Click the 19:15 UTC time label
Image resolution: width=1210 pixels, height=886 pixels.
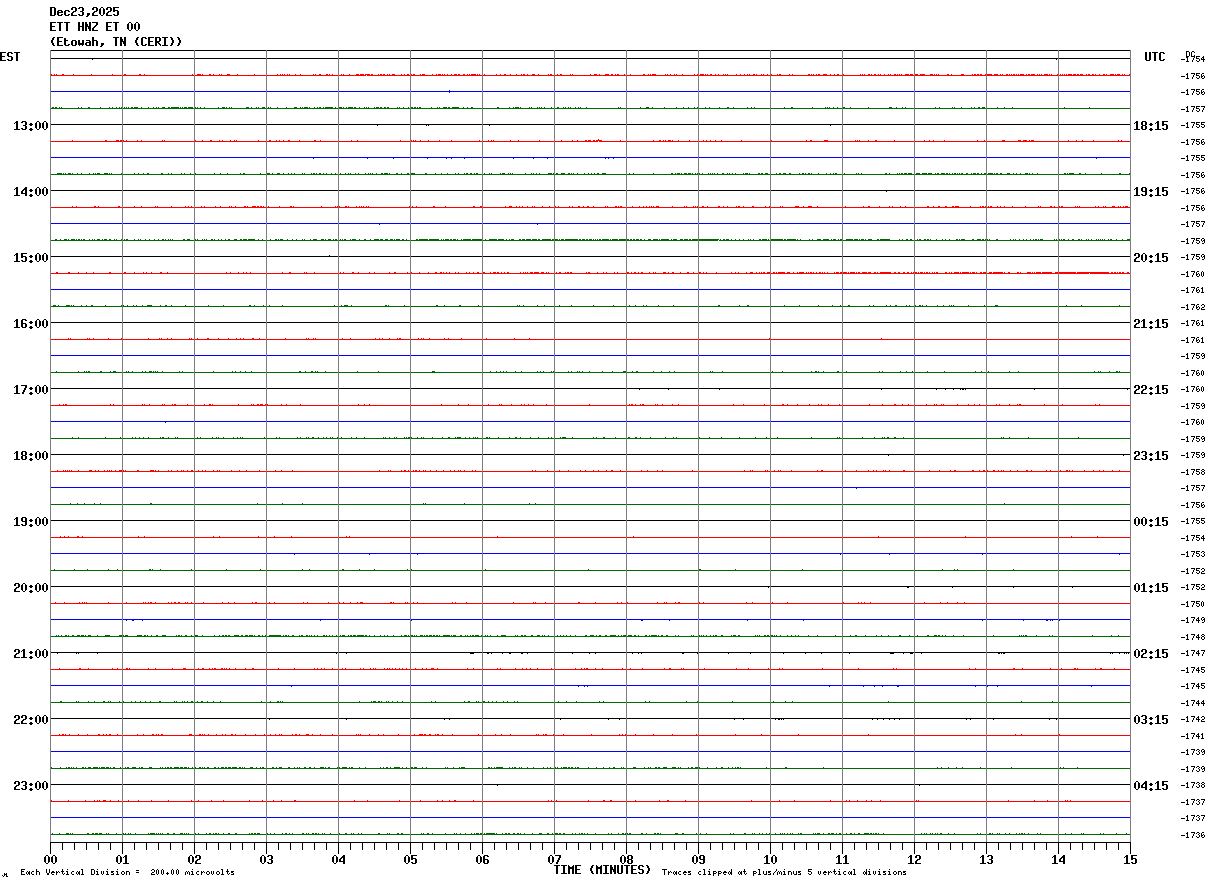click(x=1151, y=191)
